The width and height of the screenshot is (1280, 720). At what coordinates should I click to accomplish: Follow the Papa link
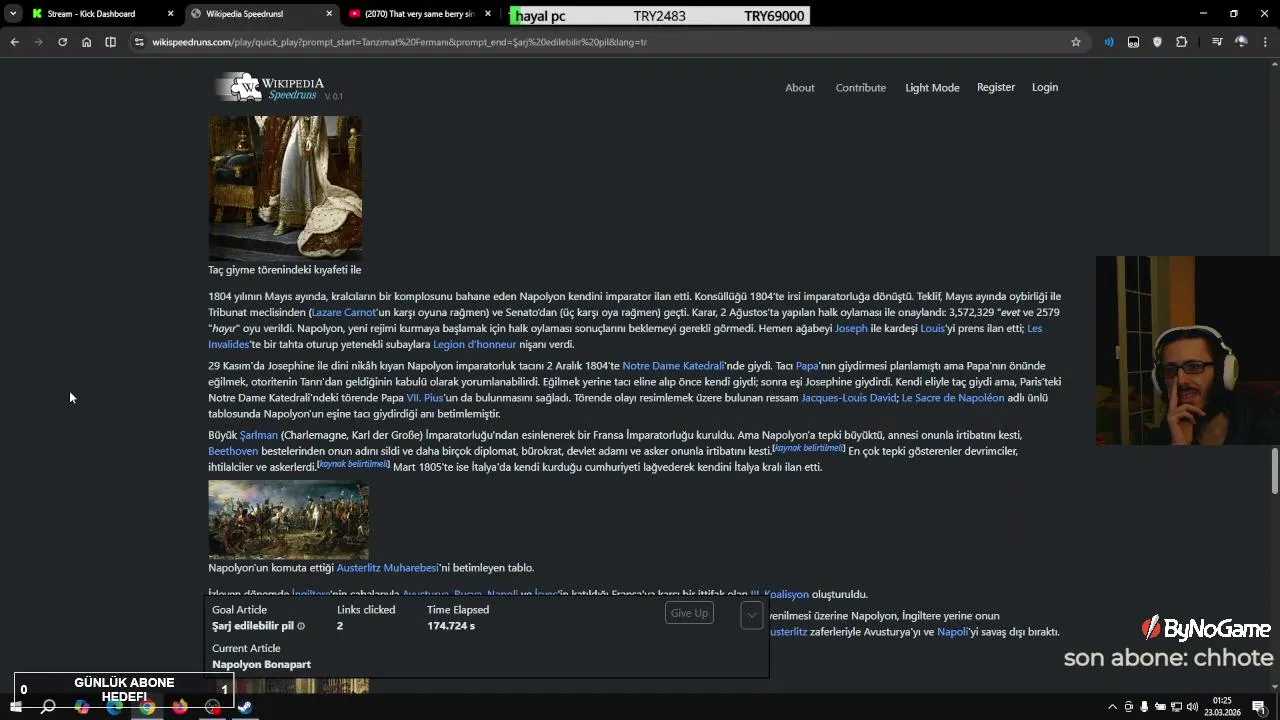[807, 366]
